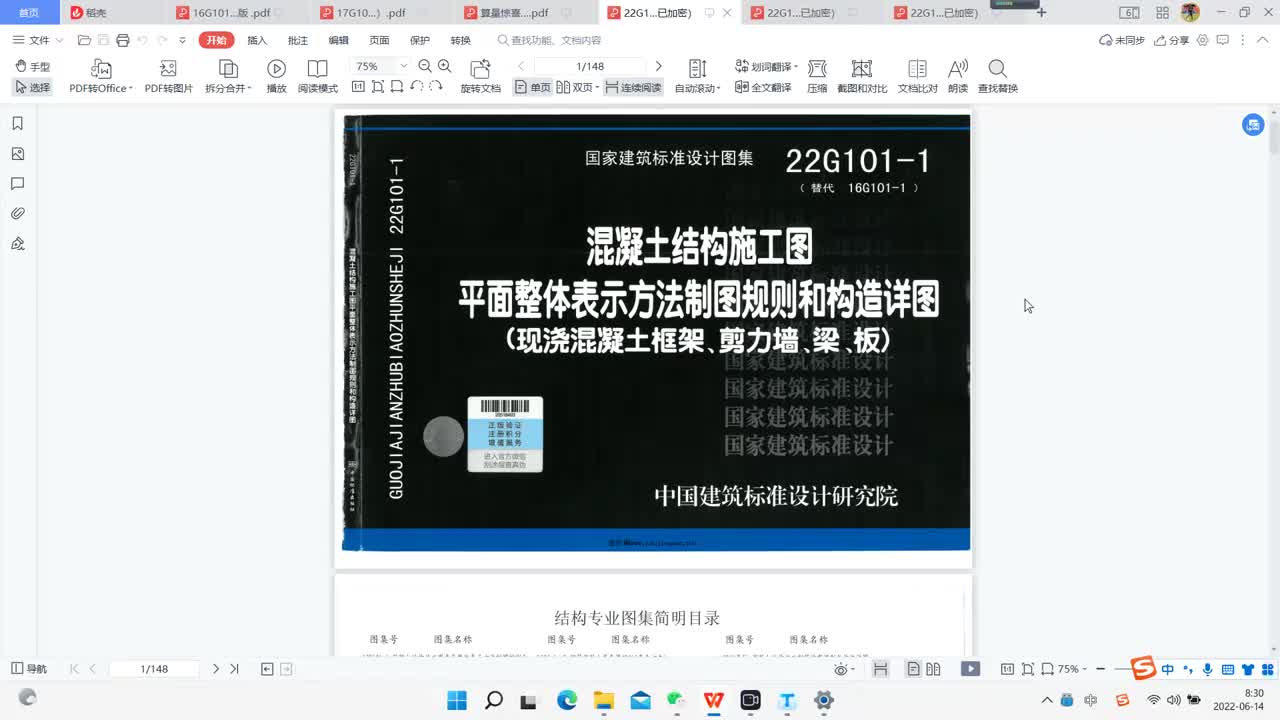Start Read Aloud (朗读)
The height and width of the screenshot is (720, 1280).
958,76
